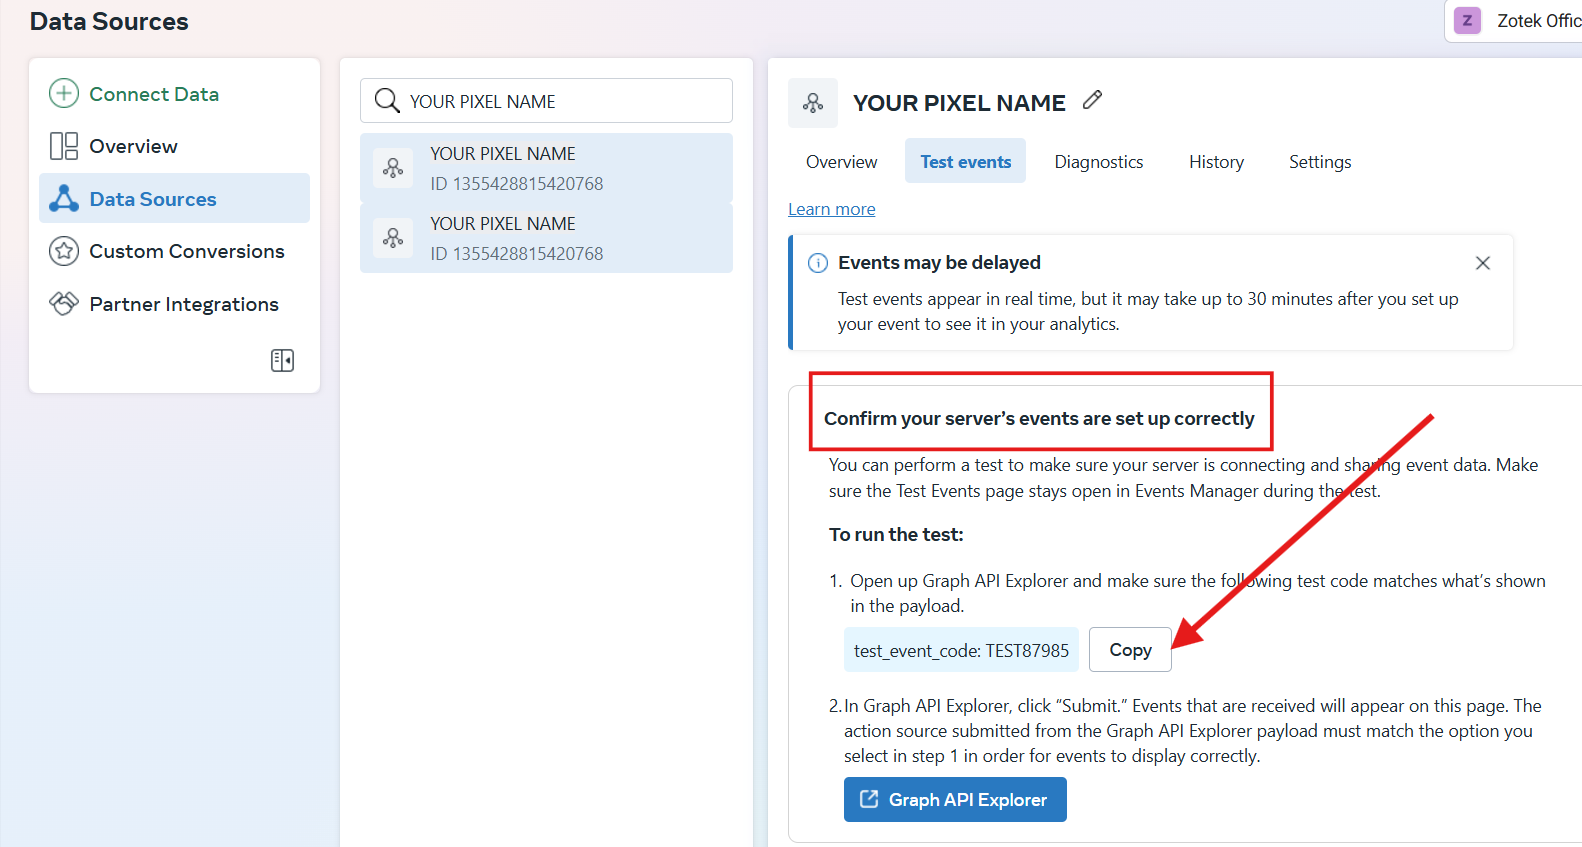Image resolution: width=1582 pixels, height=847 pixels.
Task: Dismiss the Events may be delayed banner
Action: click(x=1482, y=263)
